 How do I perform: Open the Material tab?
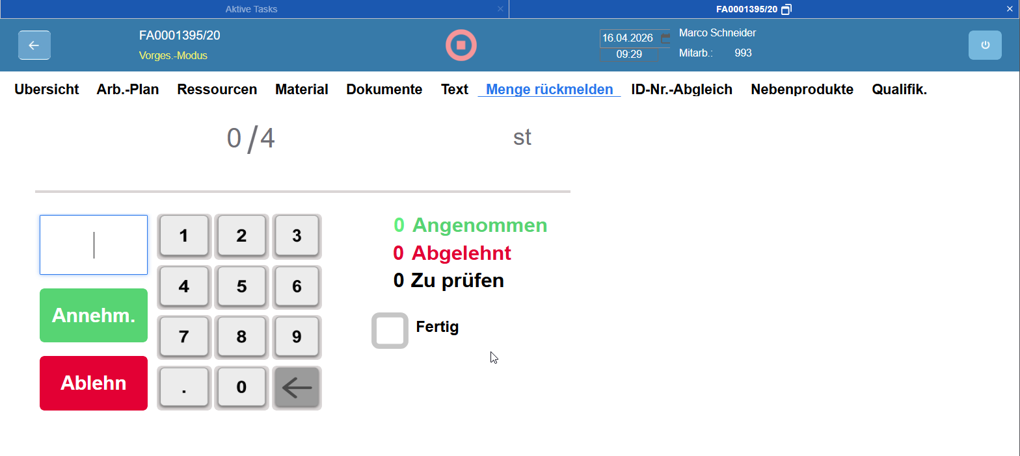[x=301, y=89]
